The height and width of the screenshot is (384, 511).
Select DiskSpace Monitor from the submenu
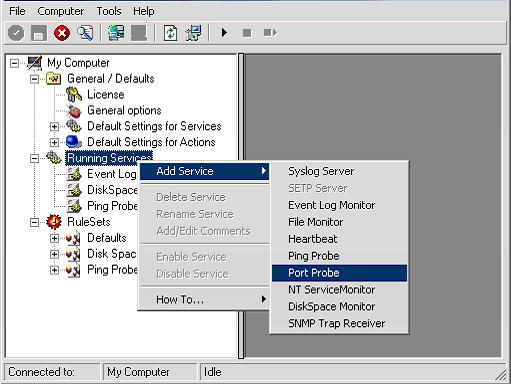339,307
